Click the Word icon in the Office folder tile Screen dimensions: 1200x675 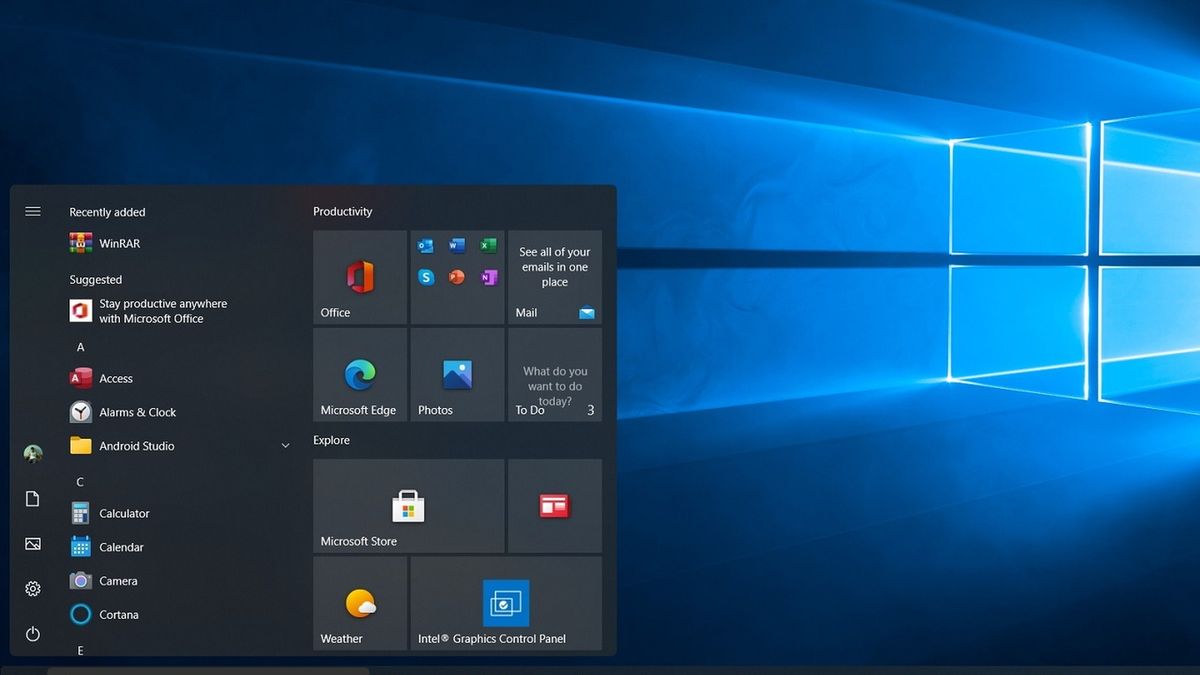coord(457,246)
